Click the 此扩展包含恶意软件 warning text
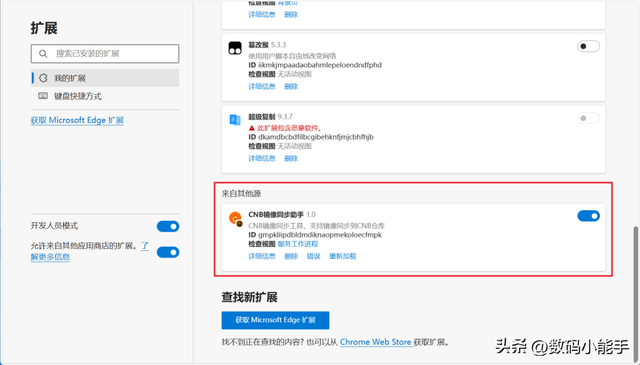The width and height of the screenshot is (640, 365). [x=289, y=128]
